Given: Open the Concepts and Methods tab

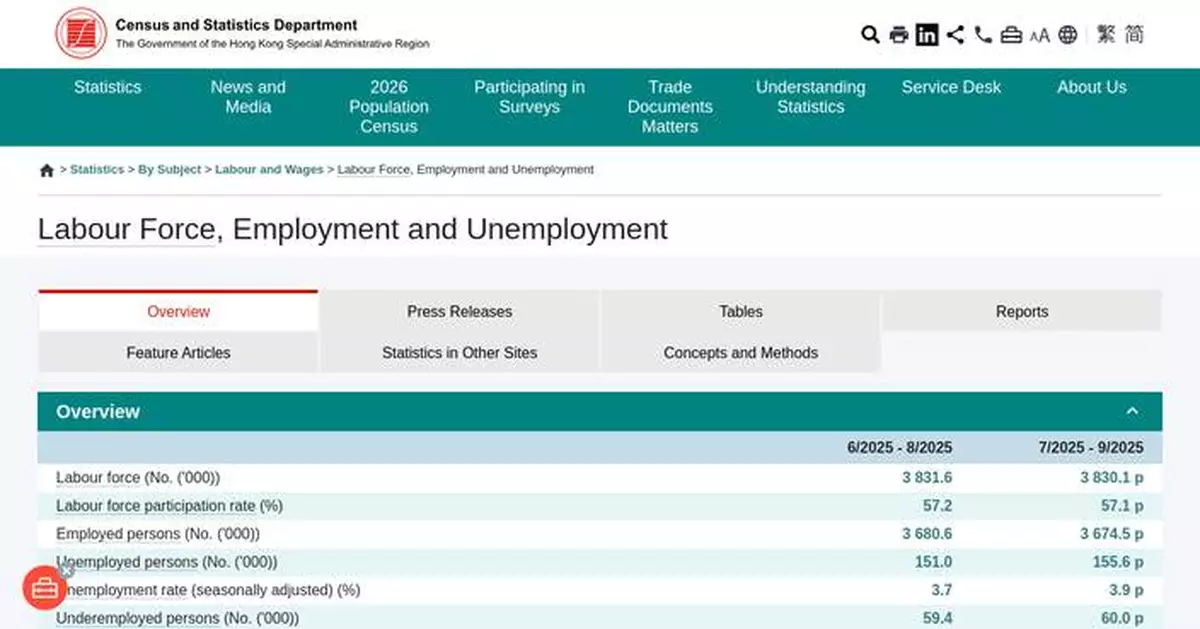Looking at the screenshot, I should point(740,352).
